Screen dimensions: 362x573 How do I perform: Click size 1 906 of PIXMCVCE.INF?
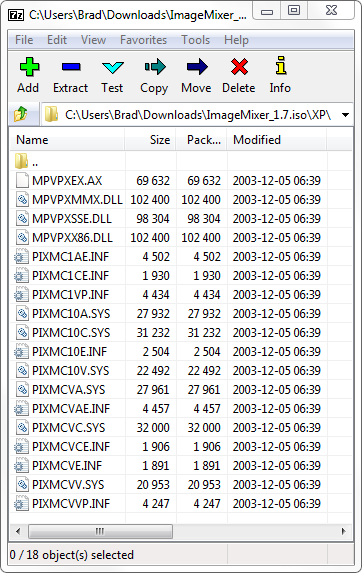click(156, 446)
